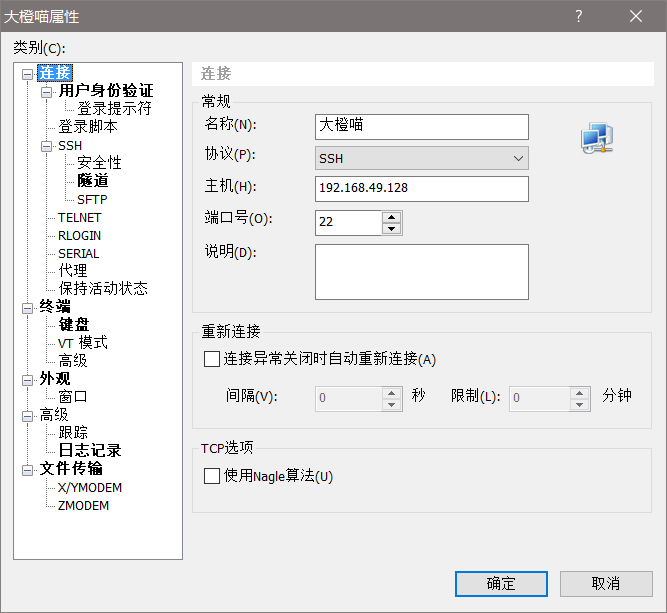
Task: Collapse the 外观 tree node
Action: pos(27,380)
